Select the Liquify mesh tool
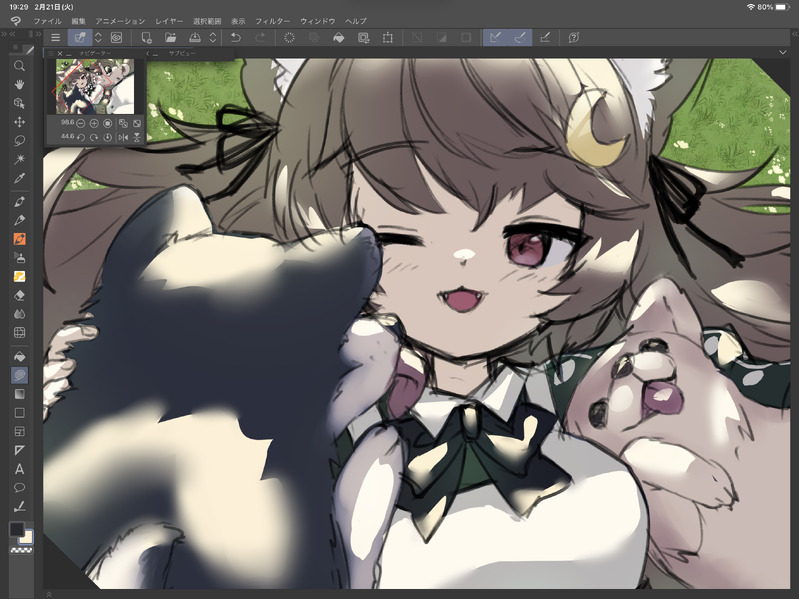The image size is (799, 599). (x=19, y=333)
